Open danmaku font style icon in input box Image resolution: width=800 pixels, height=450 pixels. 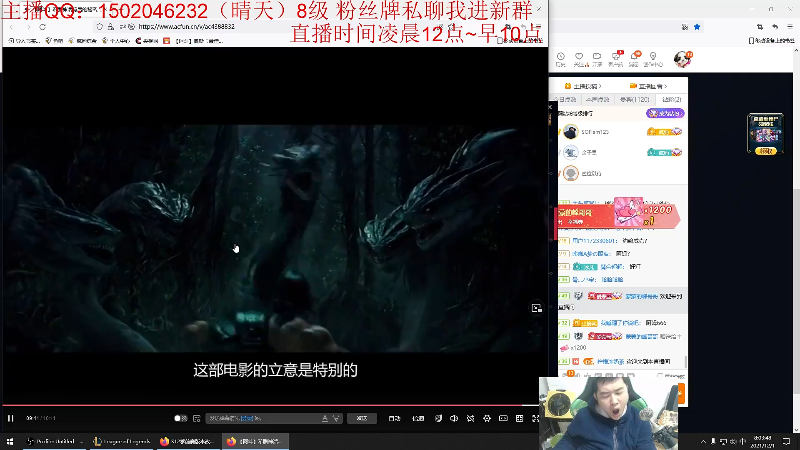click(325, 418)
